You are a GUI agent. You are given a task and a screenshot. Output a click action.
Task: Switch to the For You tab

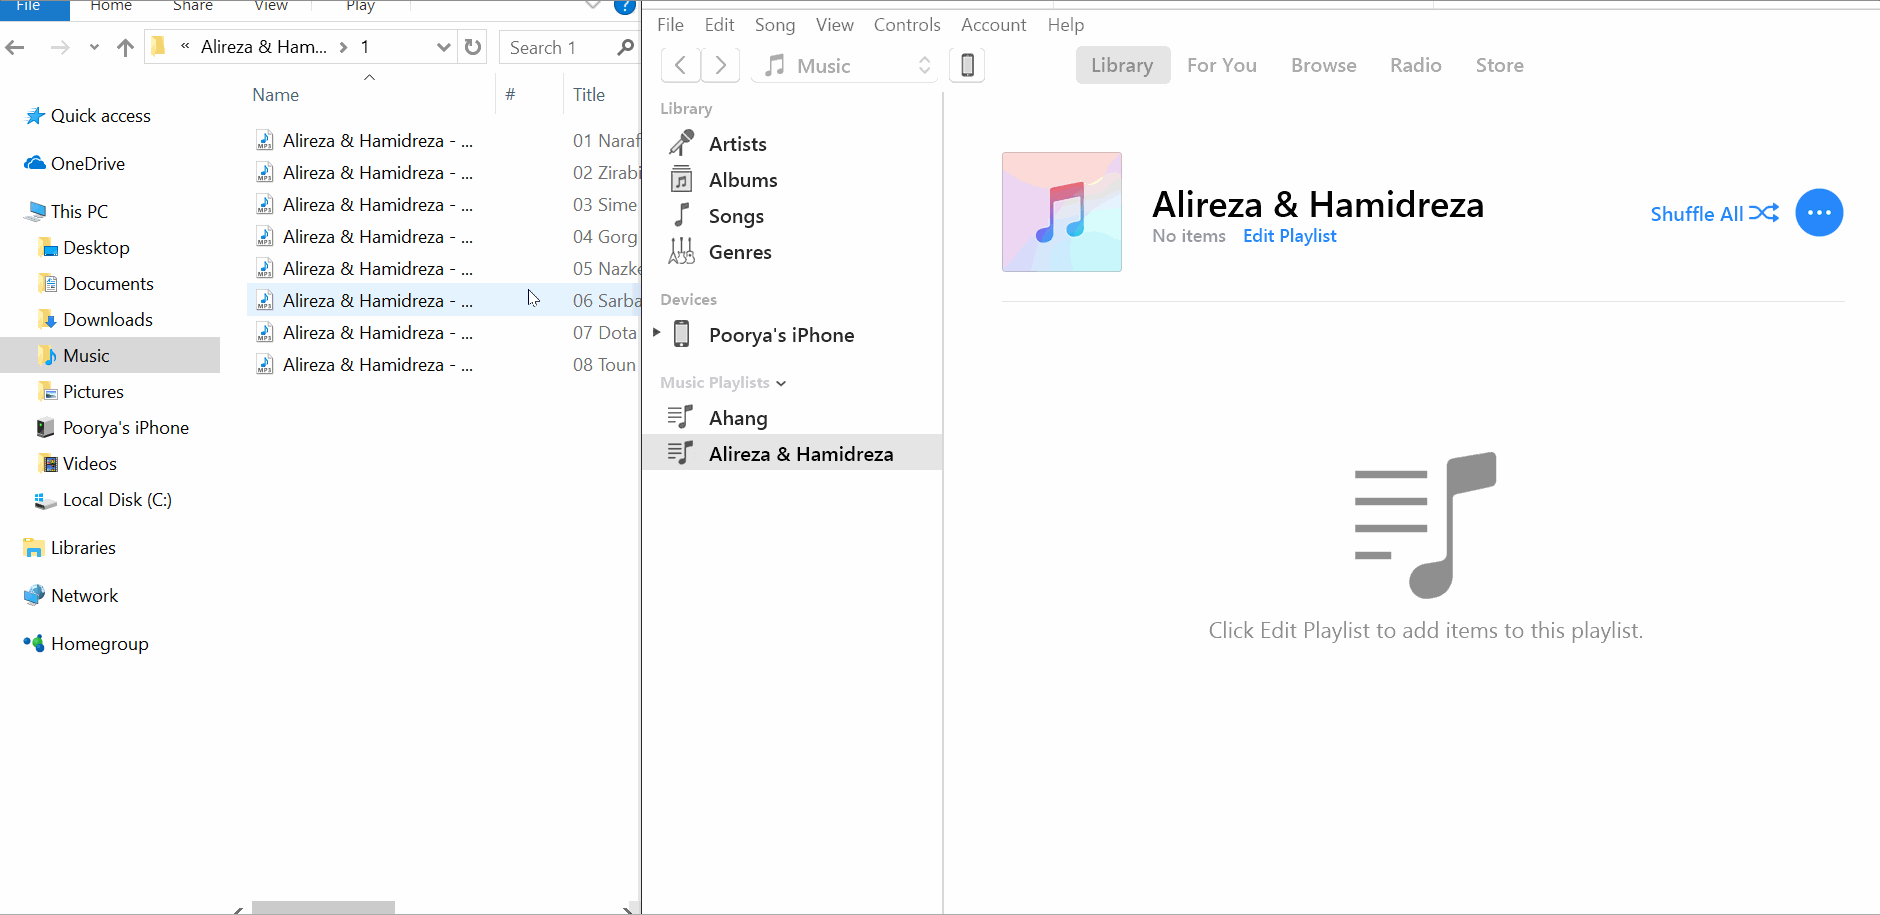coord(1222,65)
